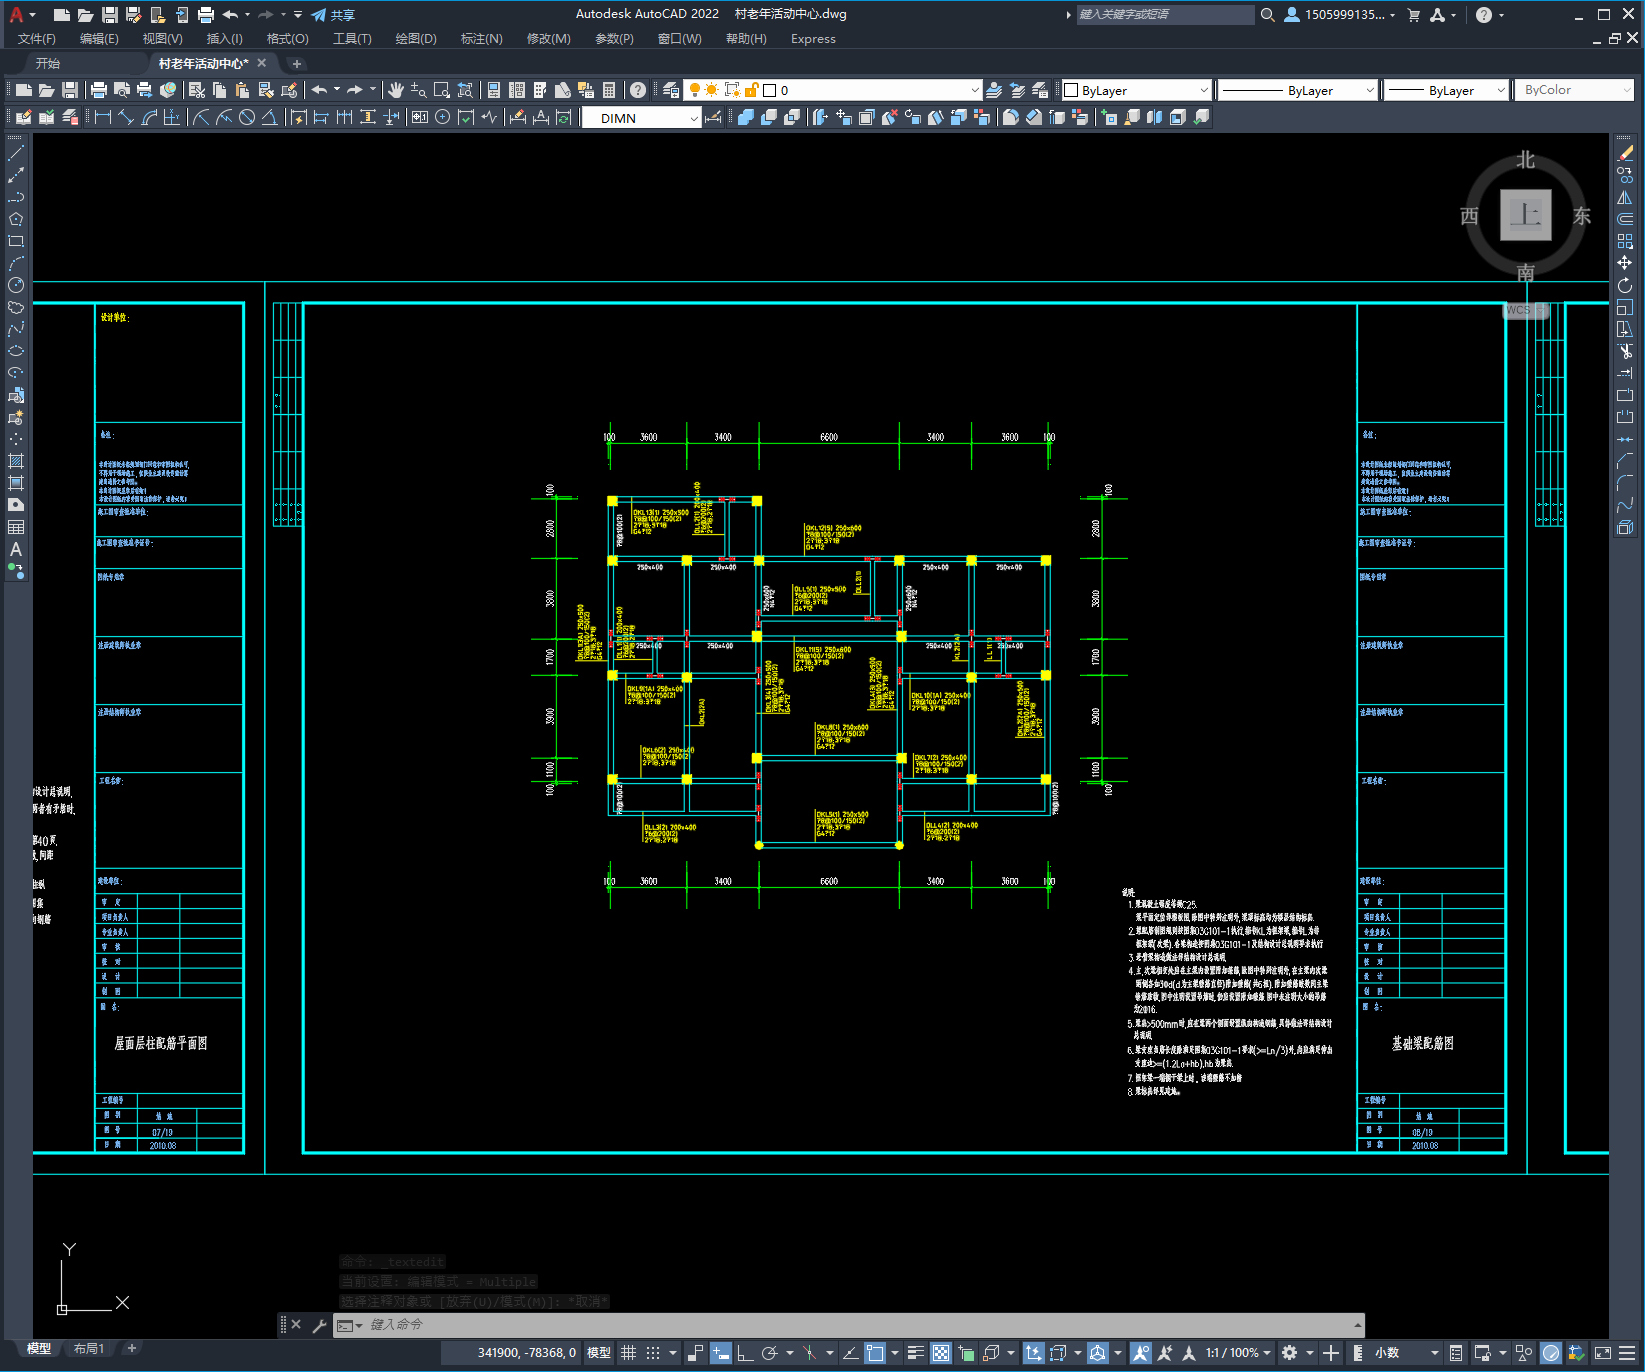The width and height of the screenshot is (1645, 1372).
Task: Toggle dynamic input in status bar
Action: (x=721, y=1352)
